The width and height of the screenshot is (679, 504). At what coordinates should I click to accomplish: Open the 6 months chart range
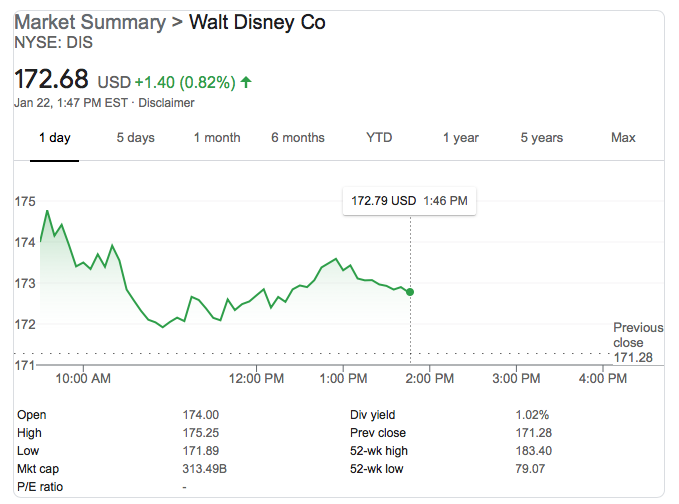point(298,138)
